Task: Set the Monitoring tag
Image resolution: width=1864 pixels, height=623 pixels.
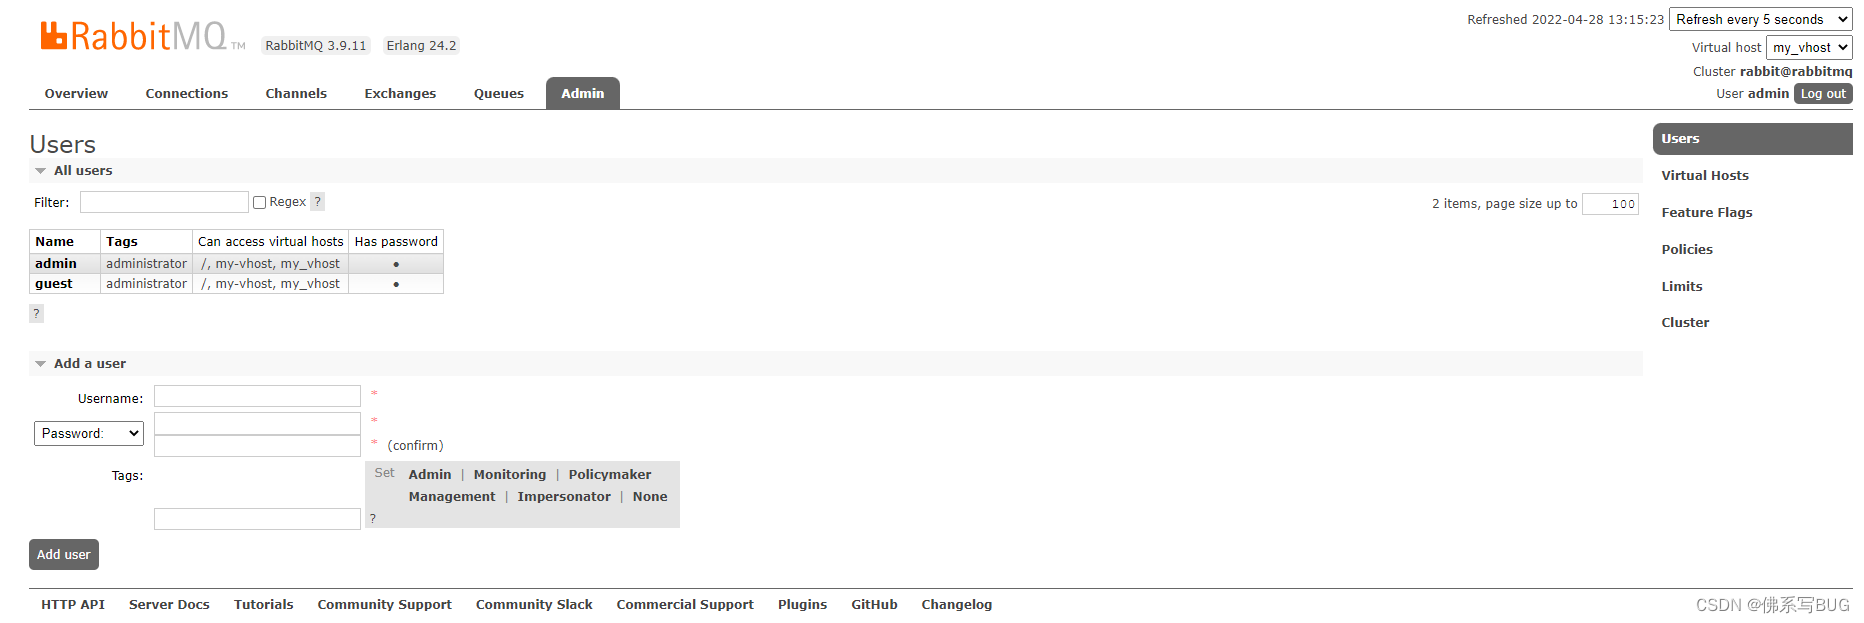Action: coord(510,474)
